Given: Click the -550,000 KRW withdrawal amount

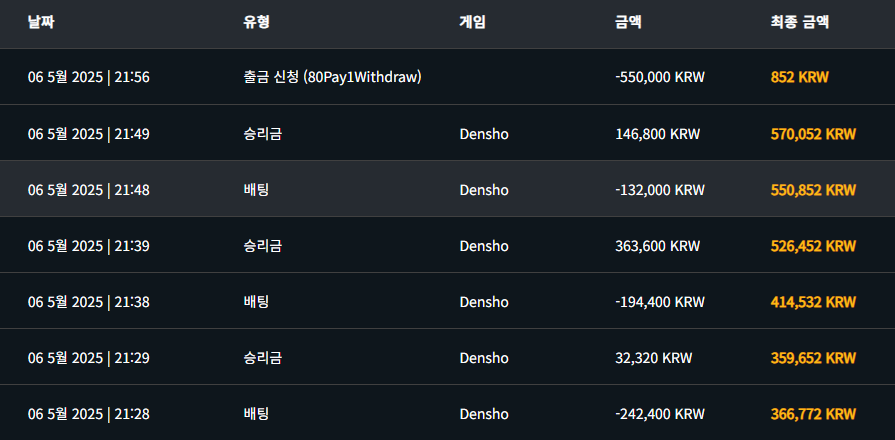Looking at the screenshot, I should 660,77.
